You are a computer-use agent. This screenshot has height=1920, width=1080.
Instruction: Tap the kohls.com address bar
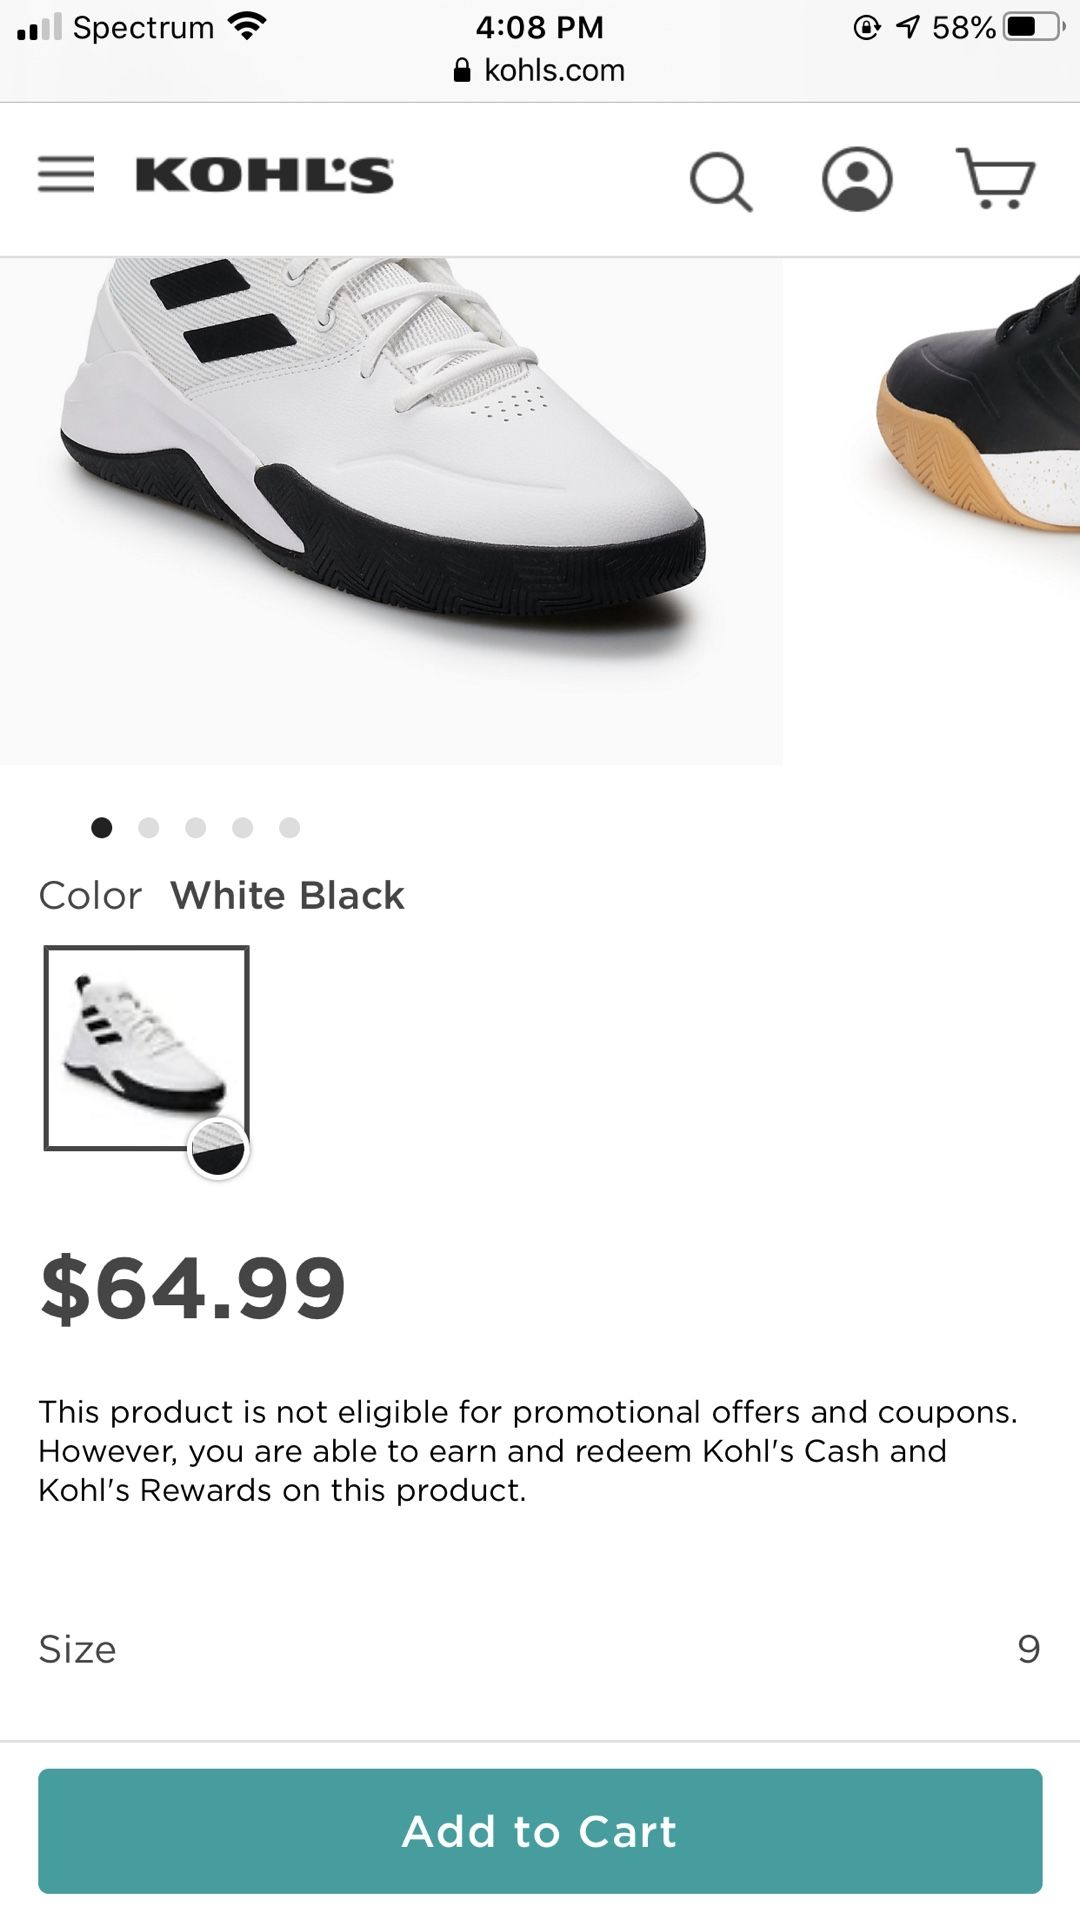click(540, 70)
